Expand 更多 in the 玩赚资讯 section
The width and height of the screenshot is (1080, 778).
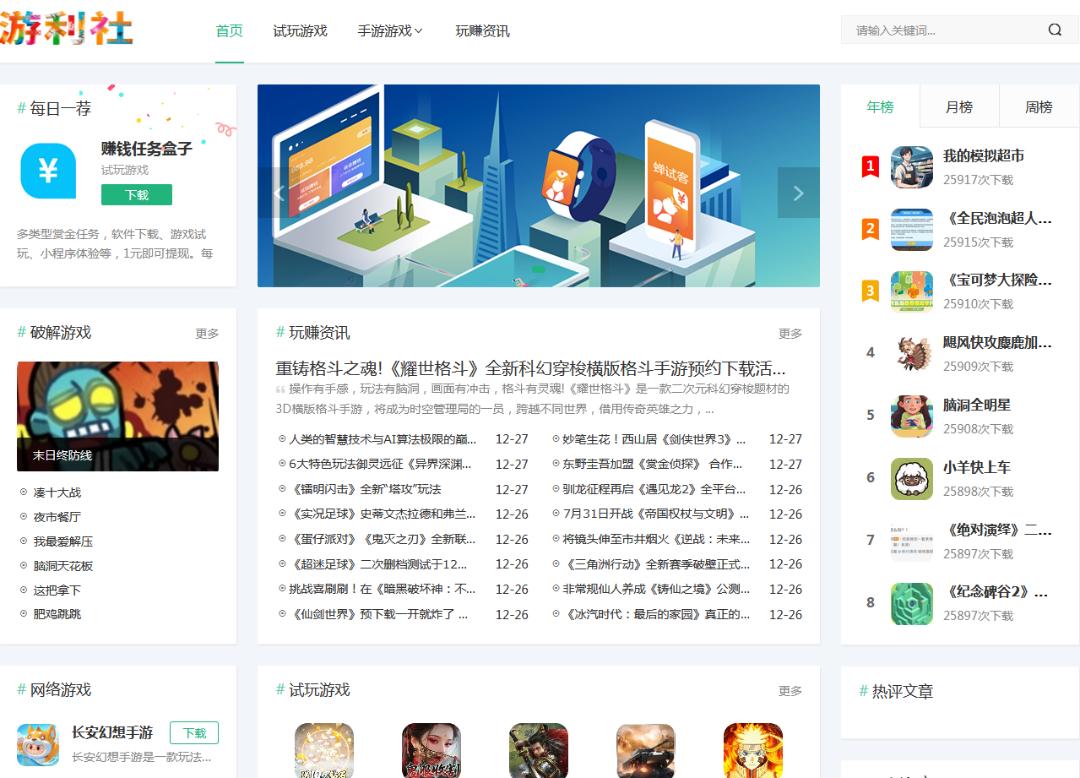click(790, 334)
